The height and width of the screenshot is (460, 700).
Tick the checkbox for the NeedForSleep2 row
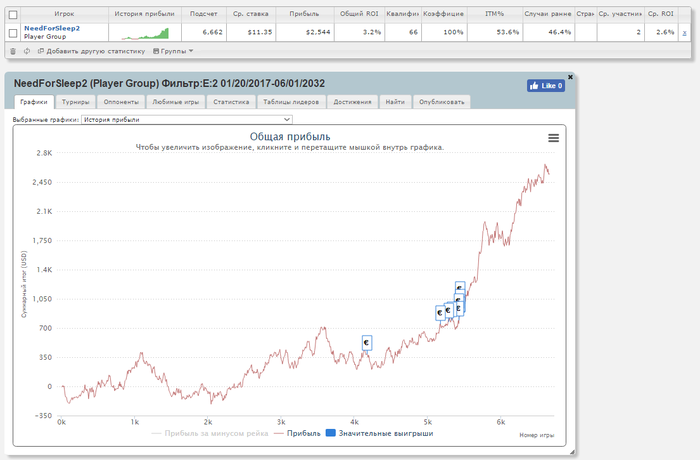[x=13, y=33]
